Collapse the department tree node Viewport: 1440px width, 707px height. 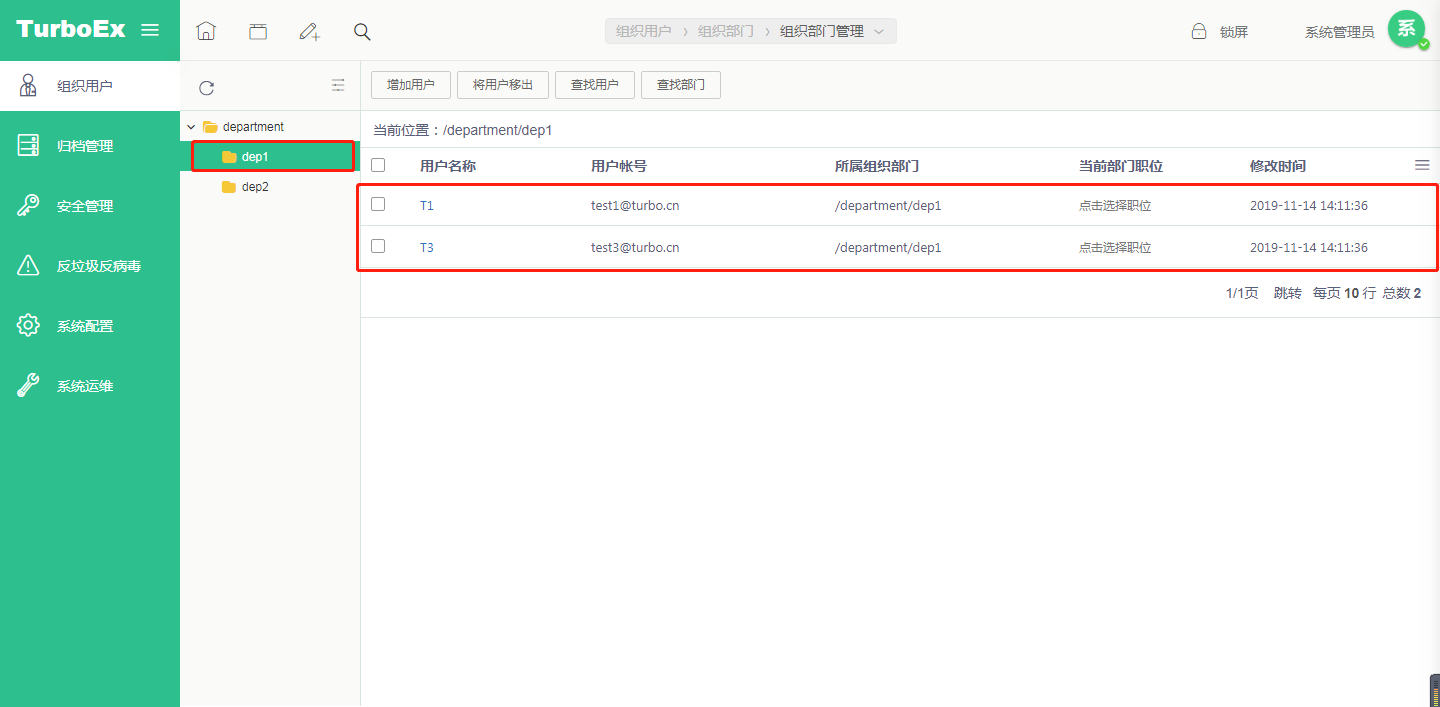(191, 127)
